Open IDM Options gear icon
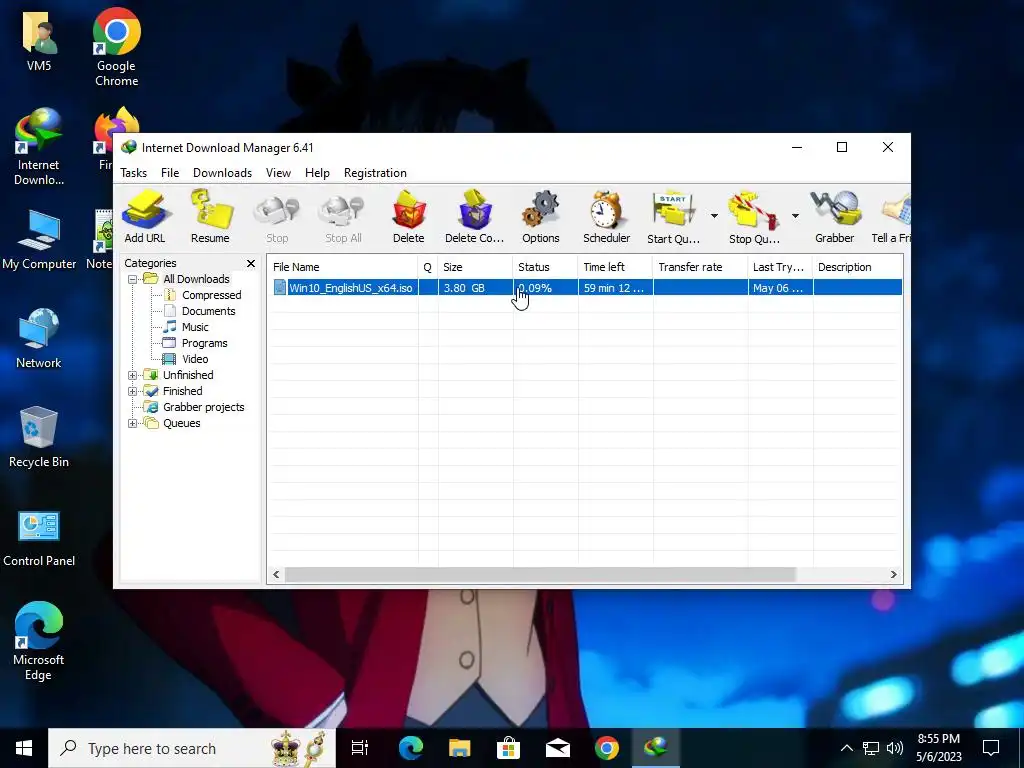1024x768 pixels. 541,217
